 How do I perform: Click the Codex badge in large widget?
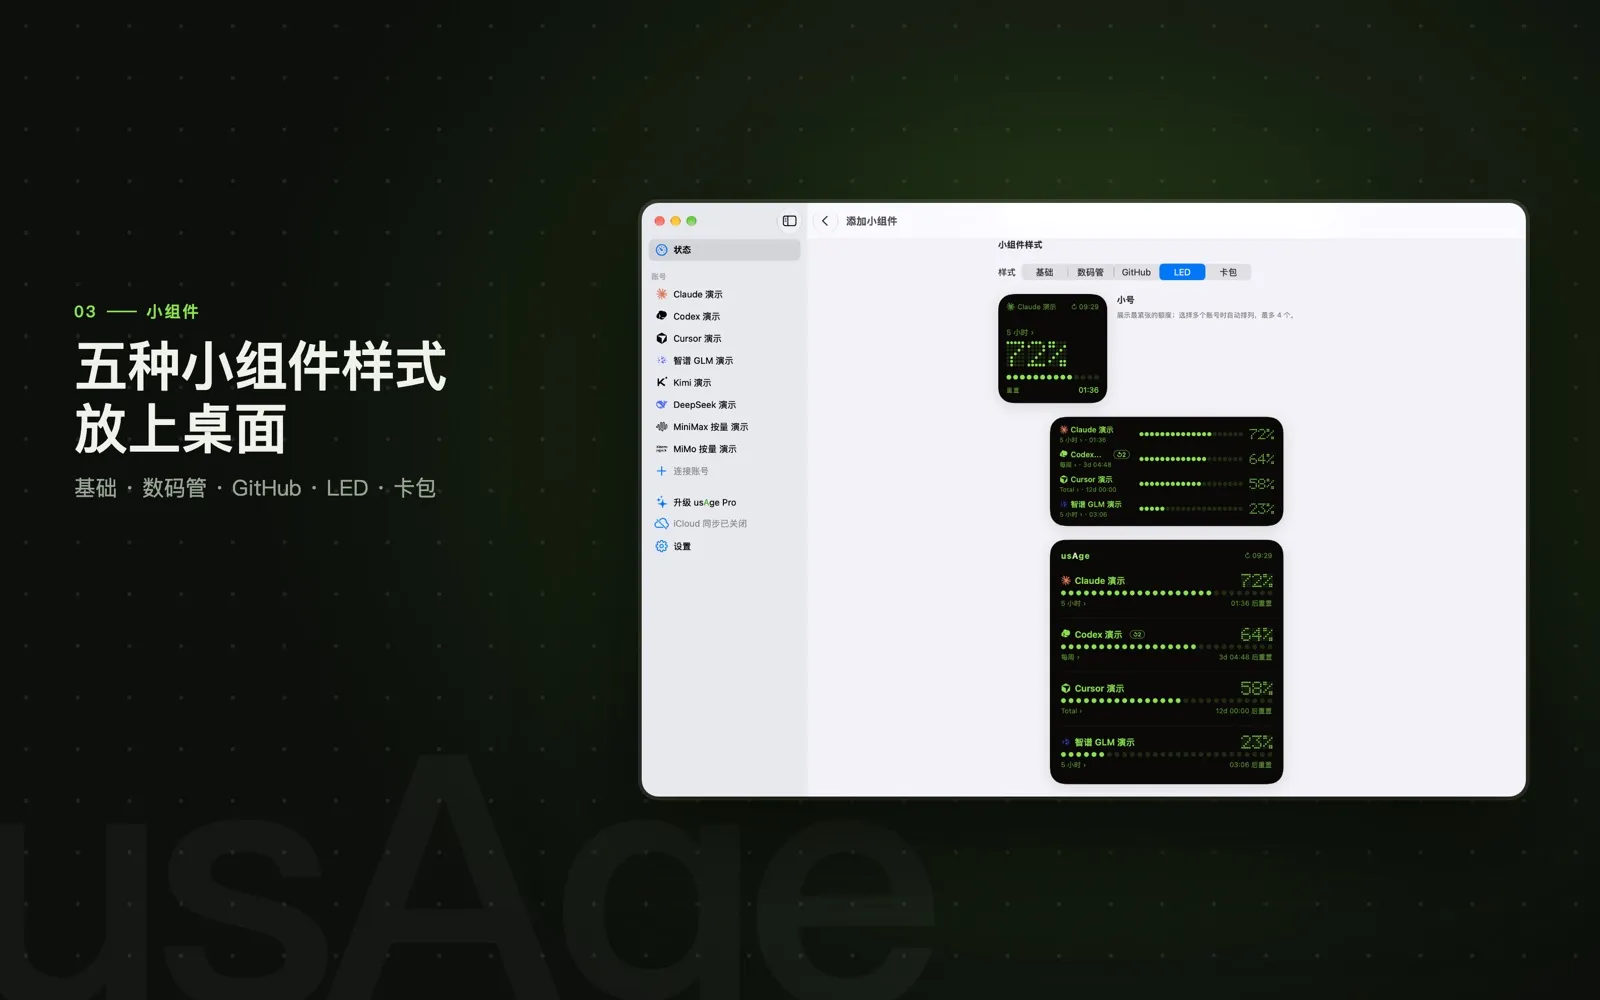point(1137,634)
